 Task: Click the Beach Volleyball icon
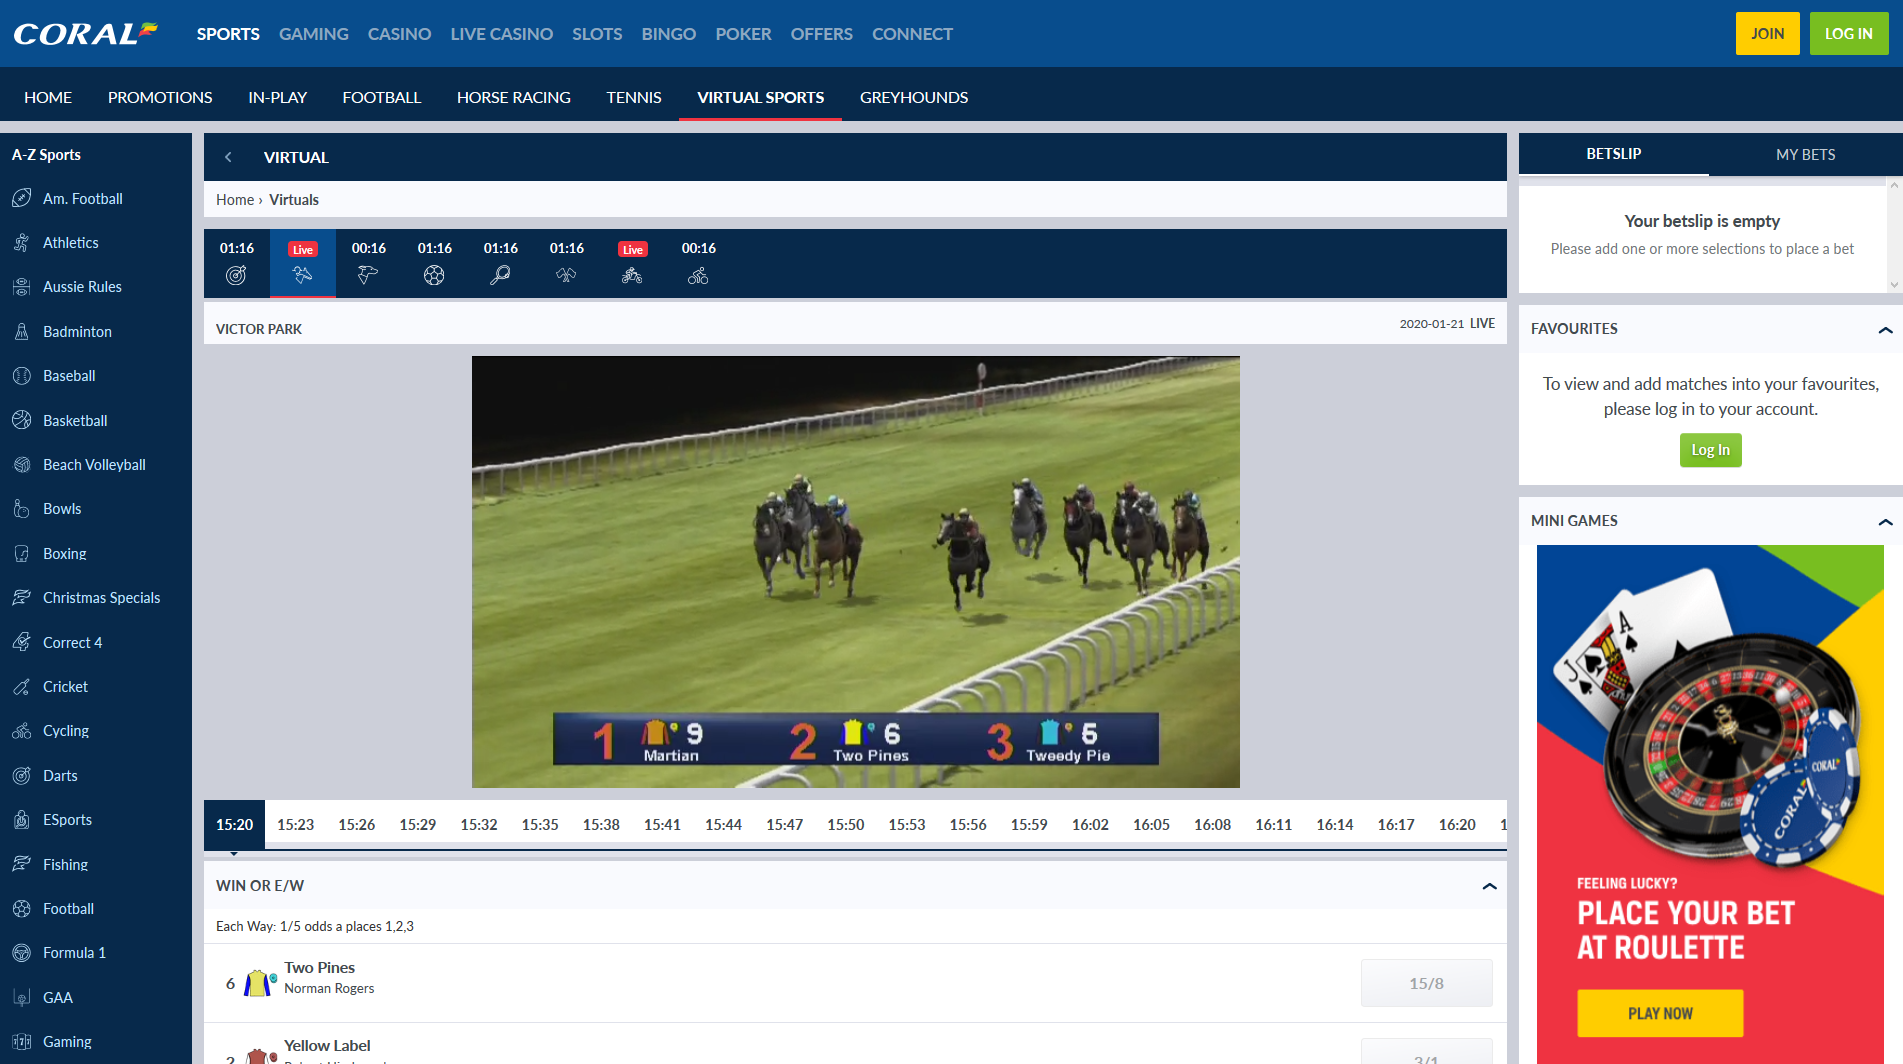pyautogui.click(x=22, y=464)
